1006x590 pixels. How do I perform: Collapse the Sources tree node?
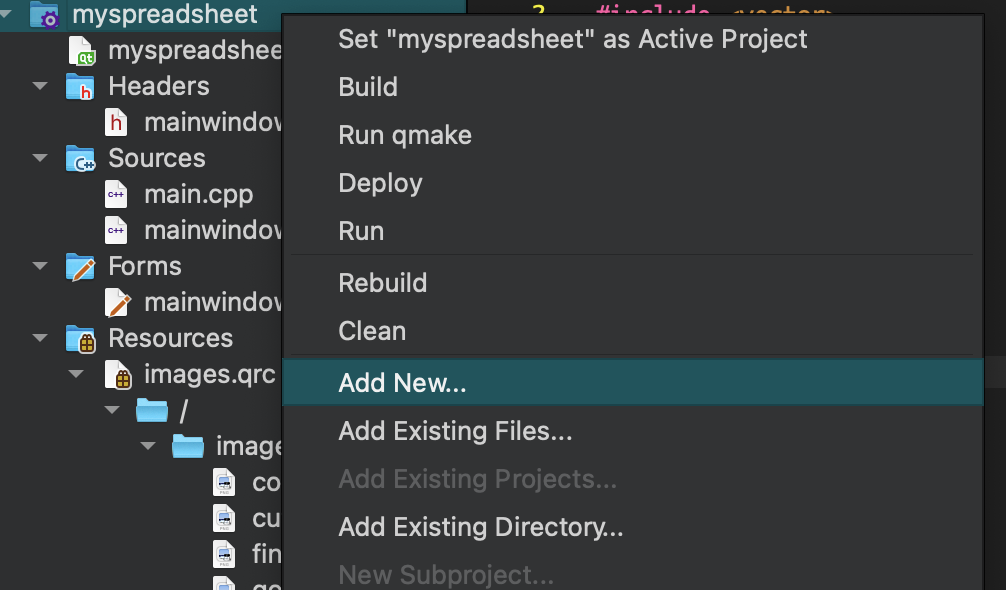pos(40,158)
